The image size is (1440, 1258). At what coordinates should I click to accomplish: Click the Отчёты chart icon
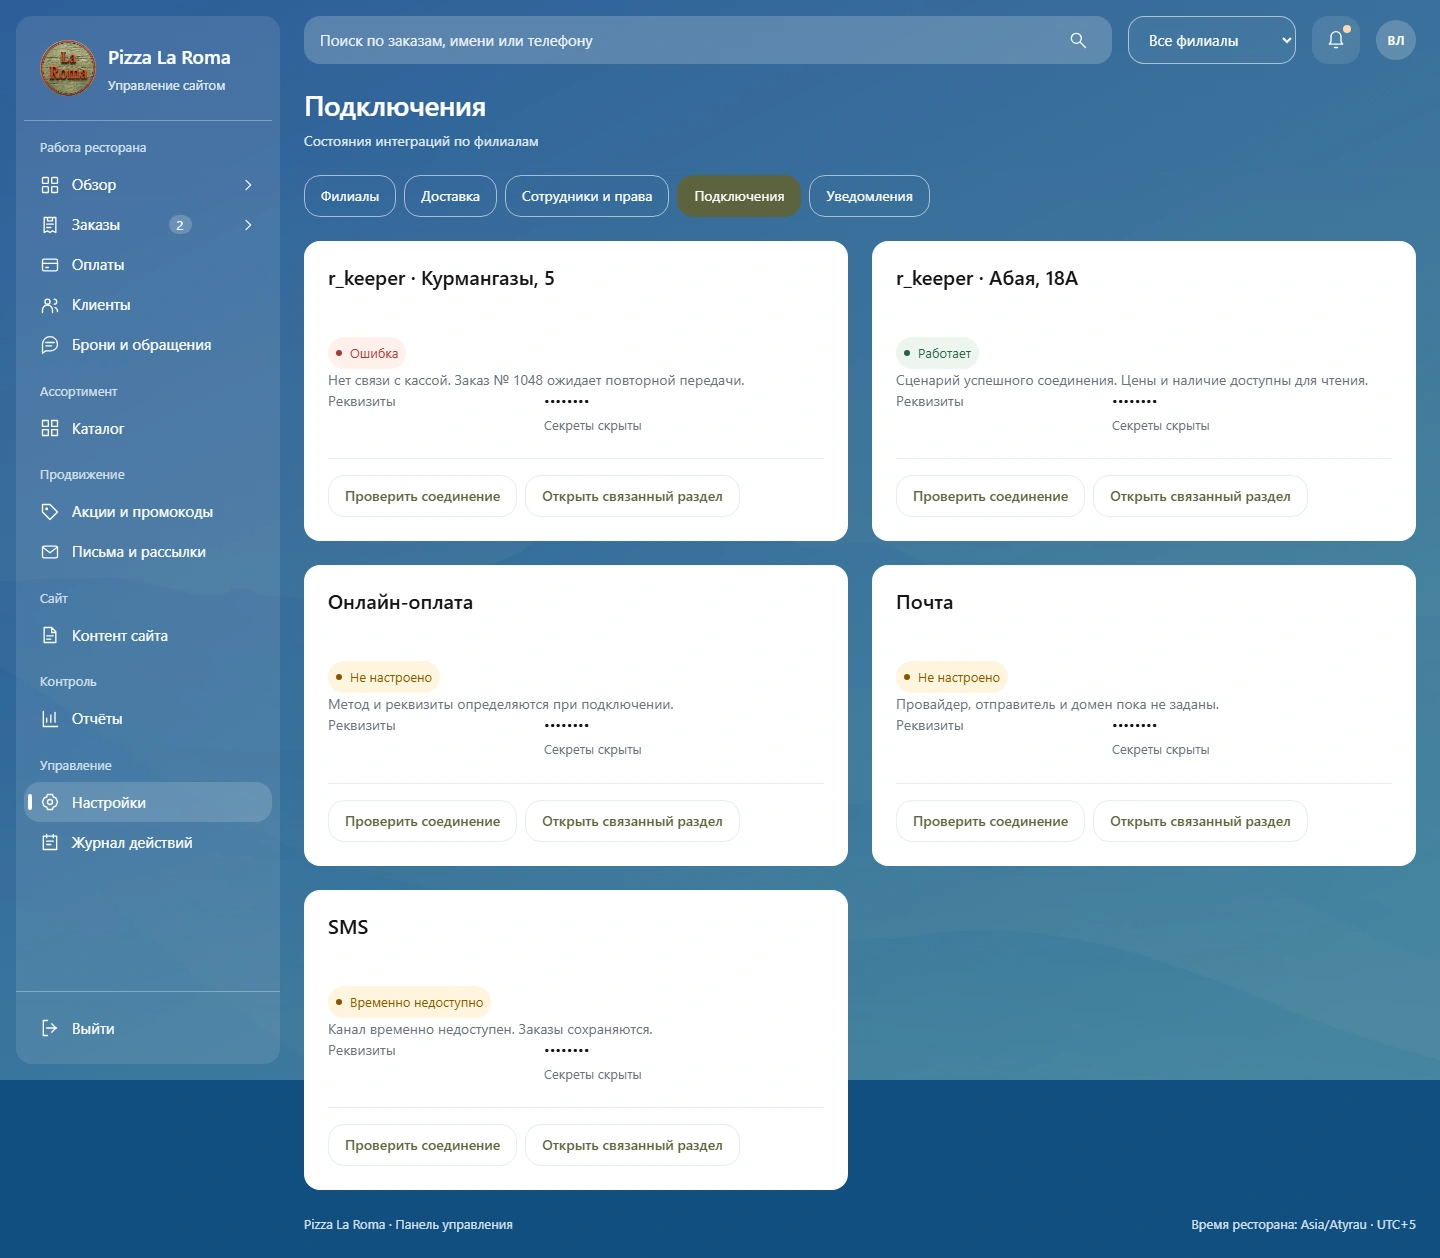(50, 719)
